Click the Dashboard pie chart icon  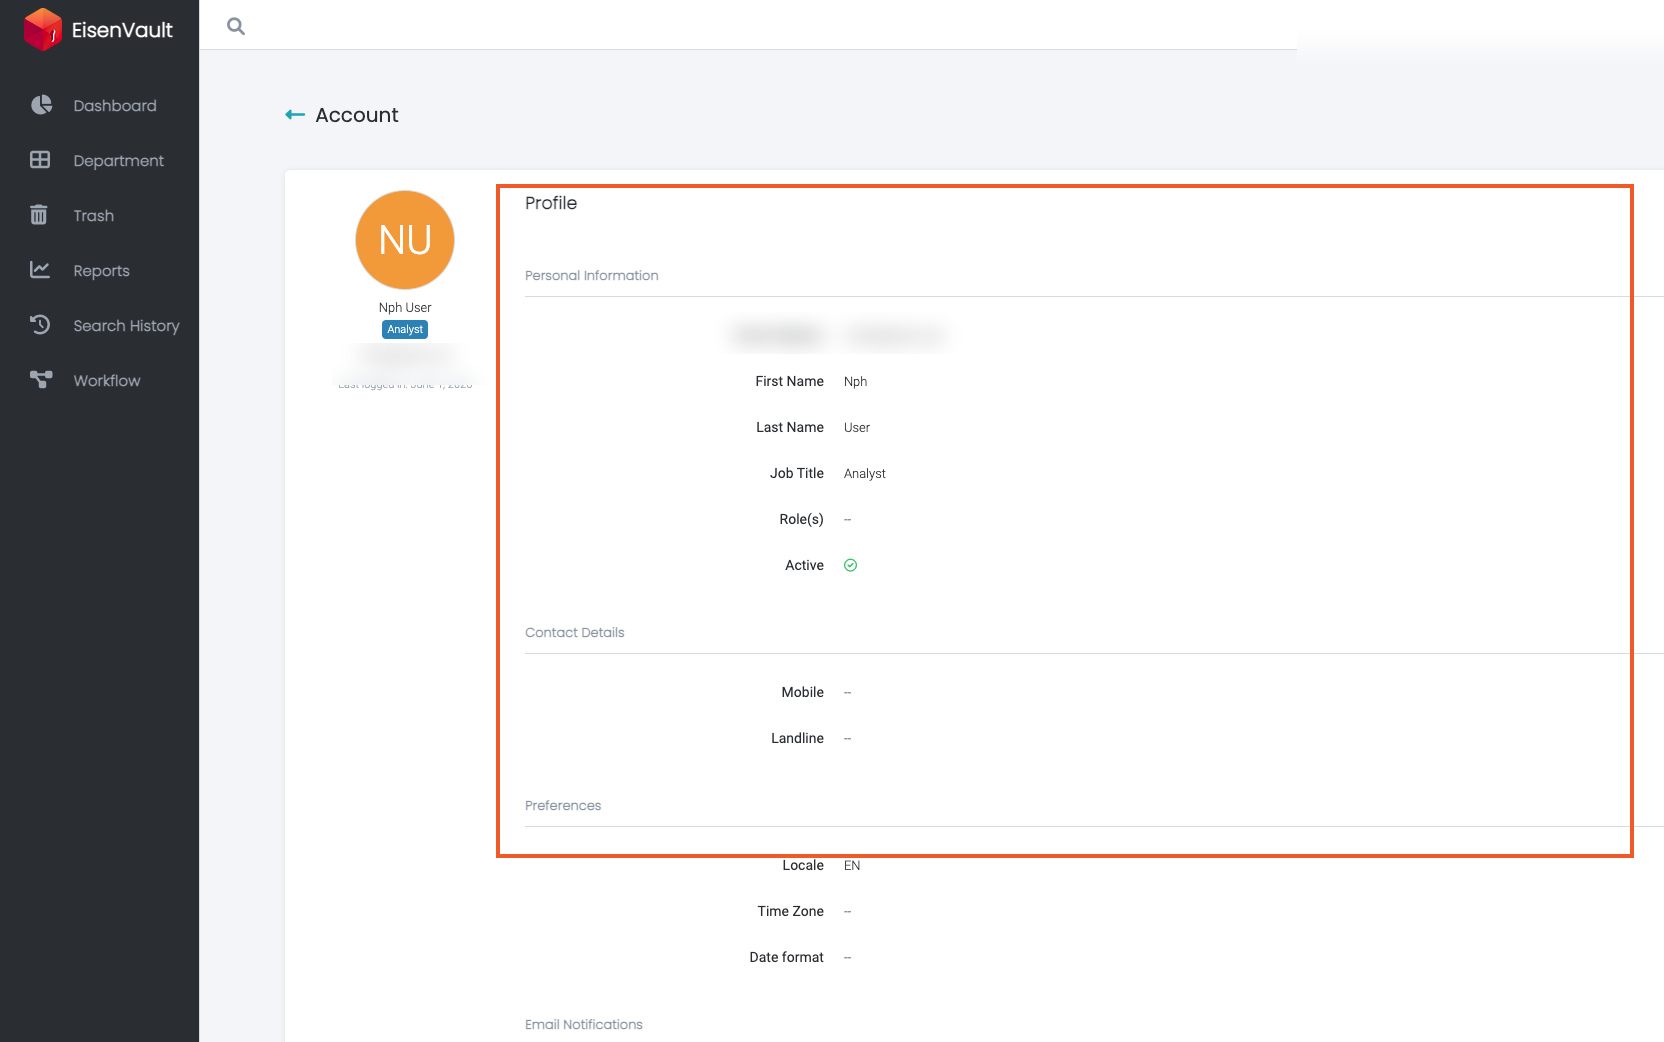pos(41,105)
